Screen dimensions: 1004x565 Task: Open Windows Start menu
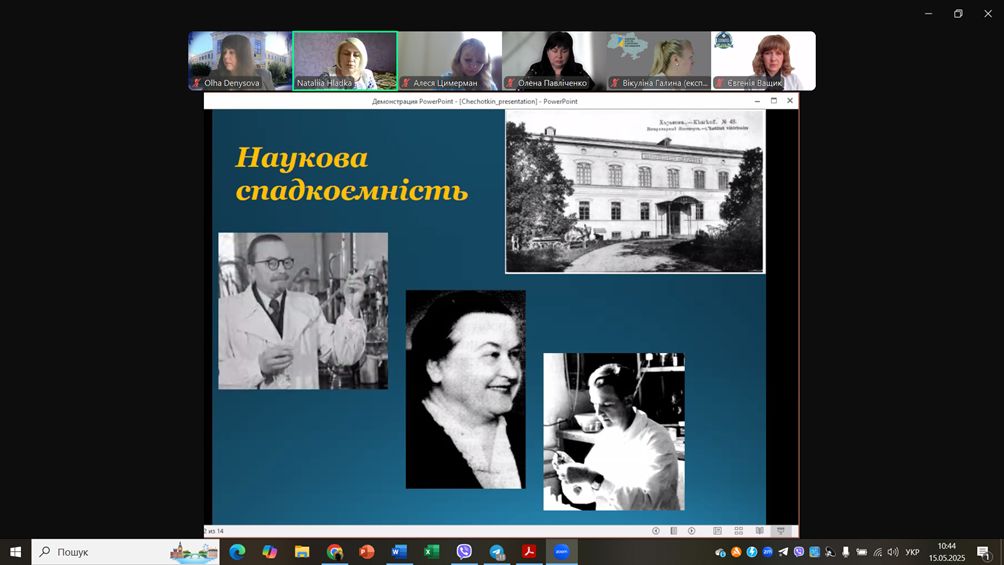coord(15,552)
